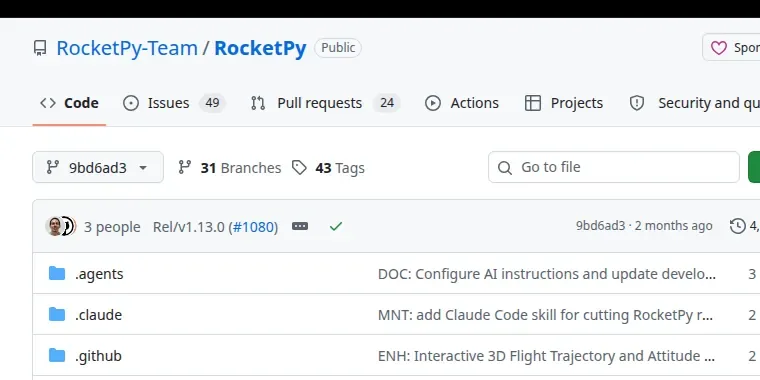This screenshot has height=380, width=760.
Task: Click the Pull requests count badge 24
Action: [x=387, y=103]
